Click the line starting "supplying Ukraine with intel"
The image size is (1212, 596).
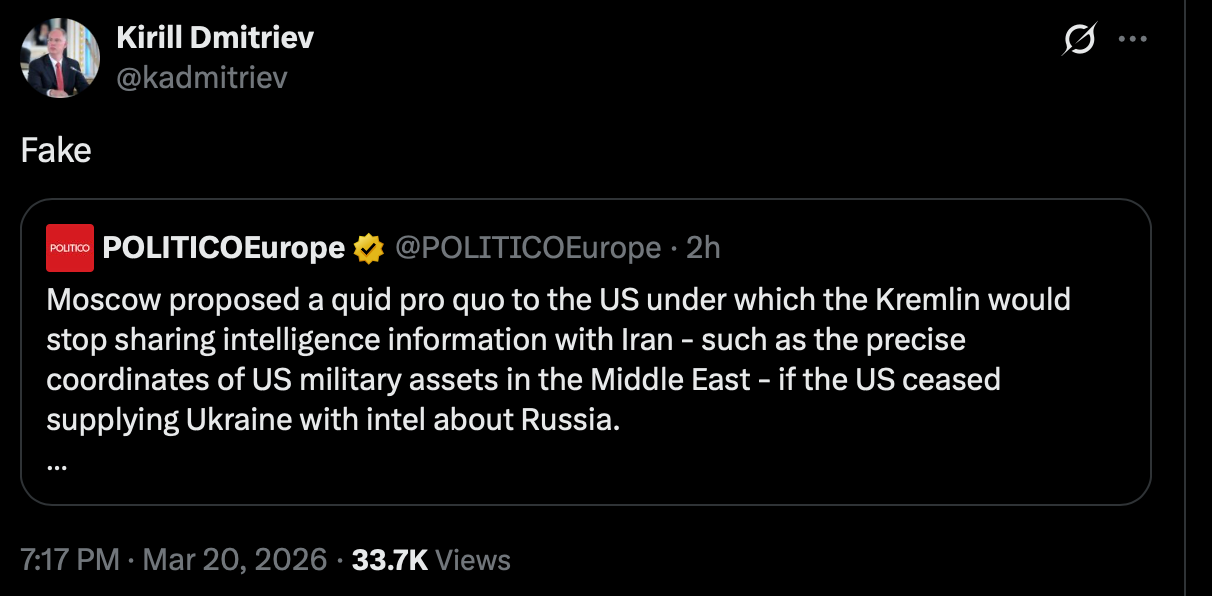(333, 419)
